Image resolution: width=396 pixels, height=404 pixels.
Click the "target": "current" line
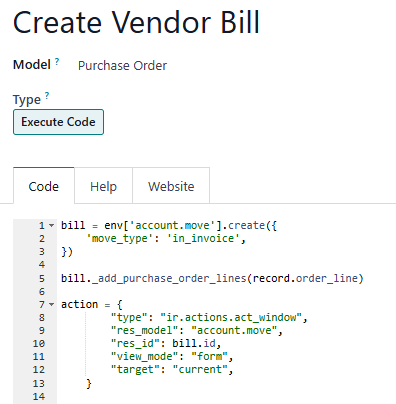(172, 369)
